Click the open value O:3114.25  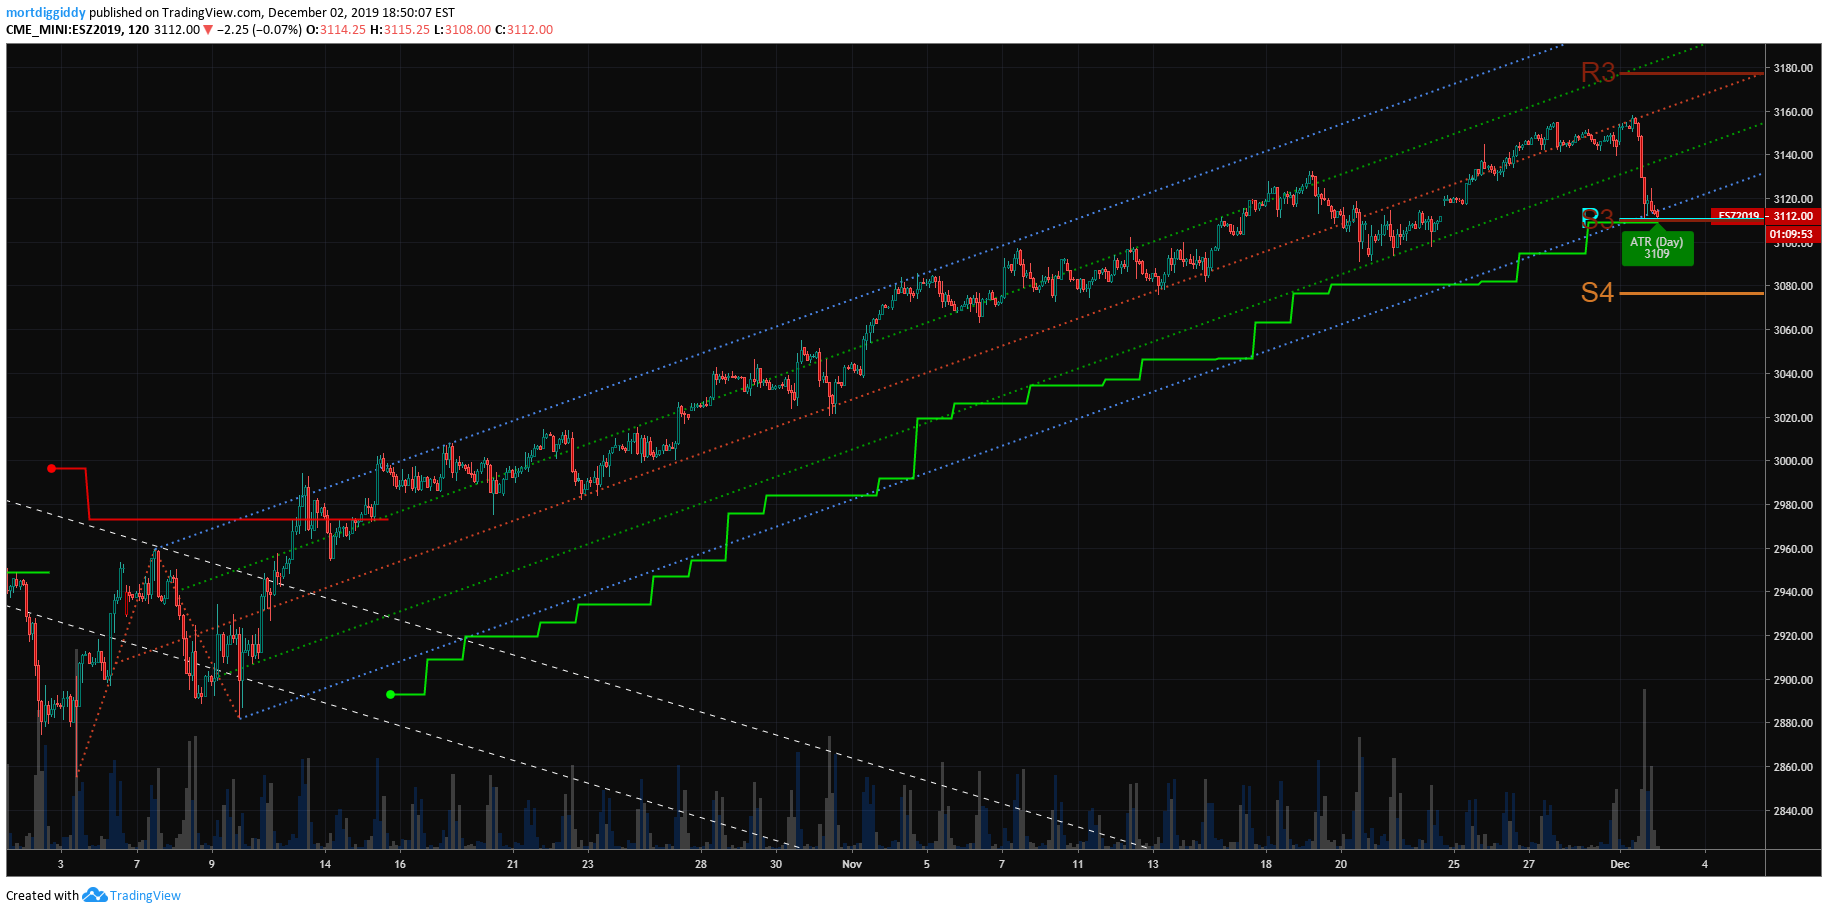[x=336, y=30]
